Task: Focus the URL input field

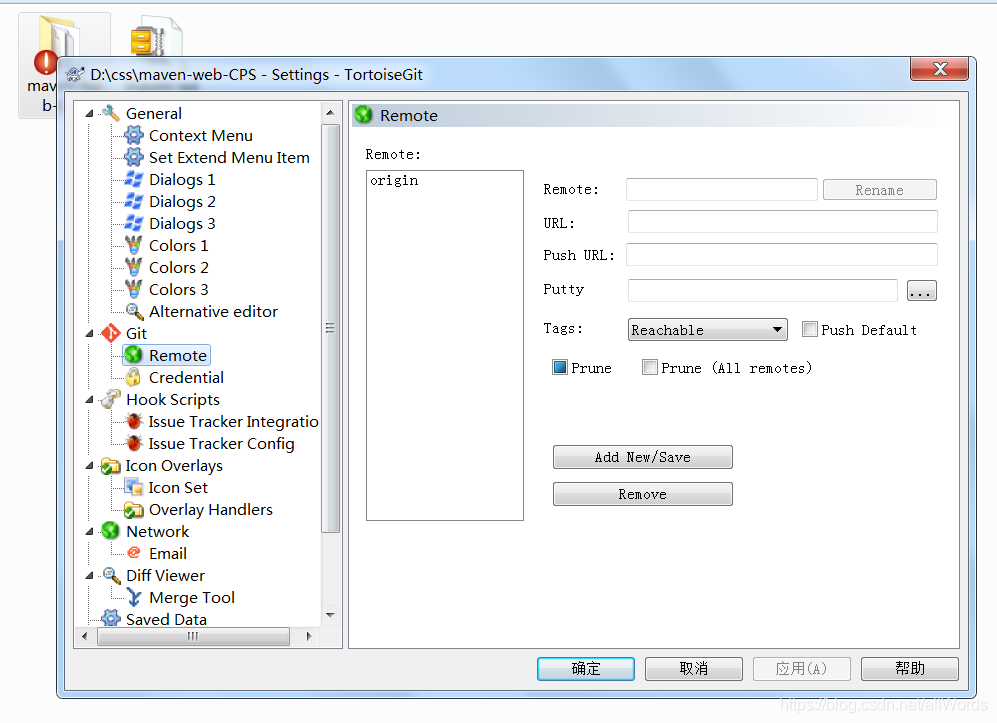Action: (782, 222)
